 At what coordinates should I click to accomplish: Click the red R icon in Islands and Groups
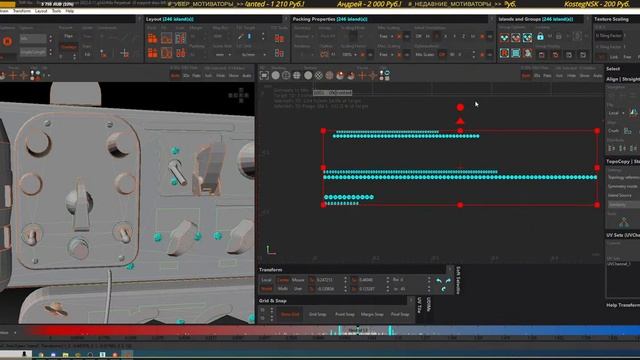(504, 53)
